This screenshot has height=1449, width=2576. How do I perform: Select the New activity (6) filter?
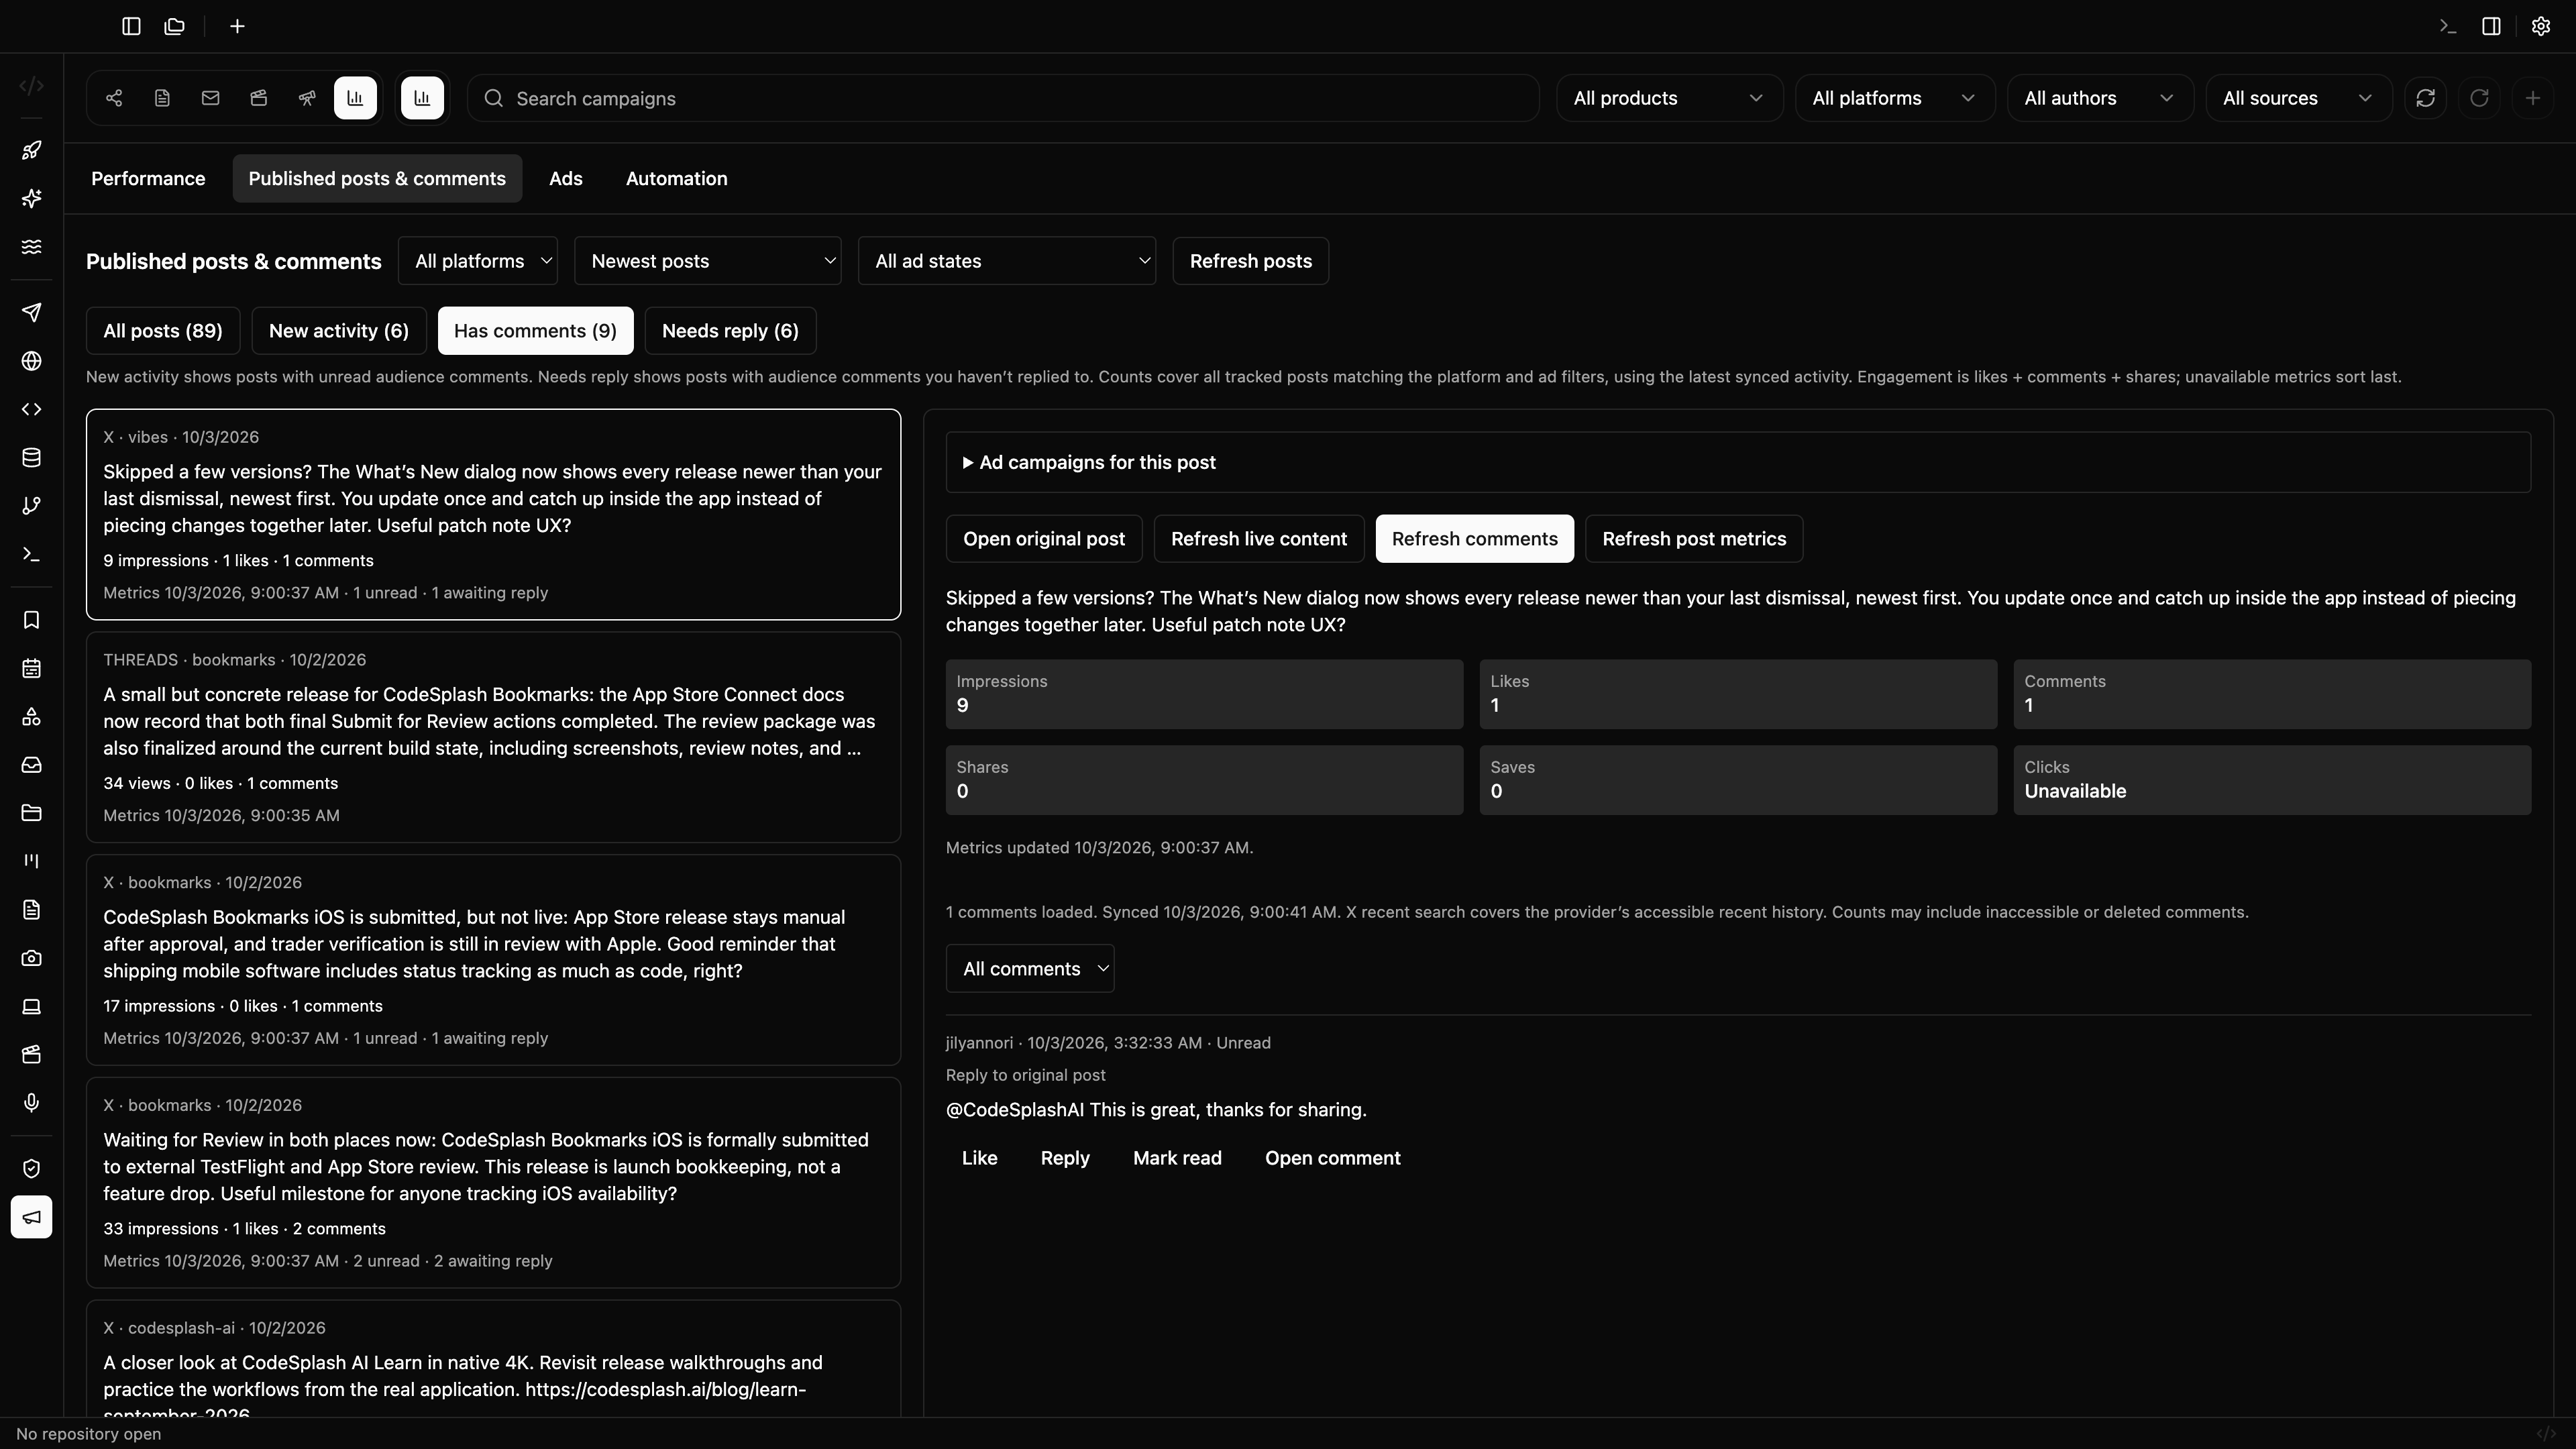click(339, 331)
